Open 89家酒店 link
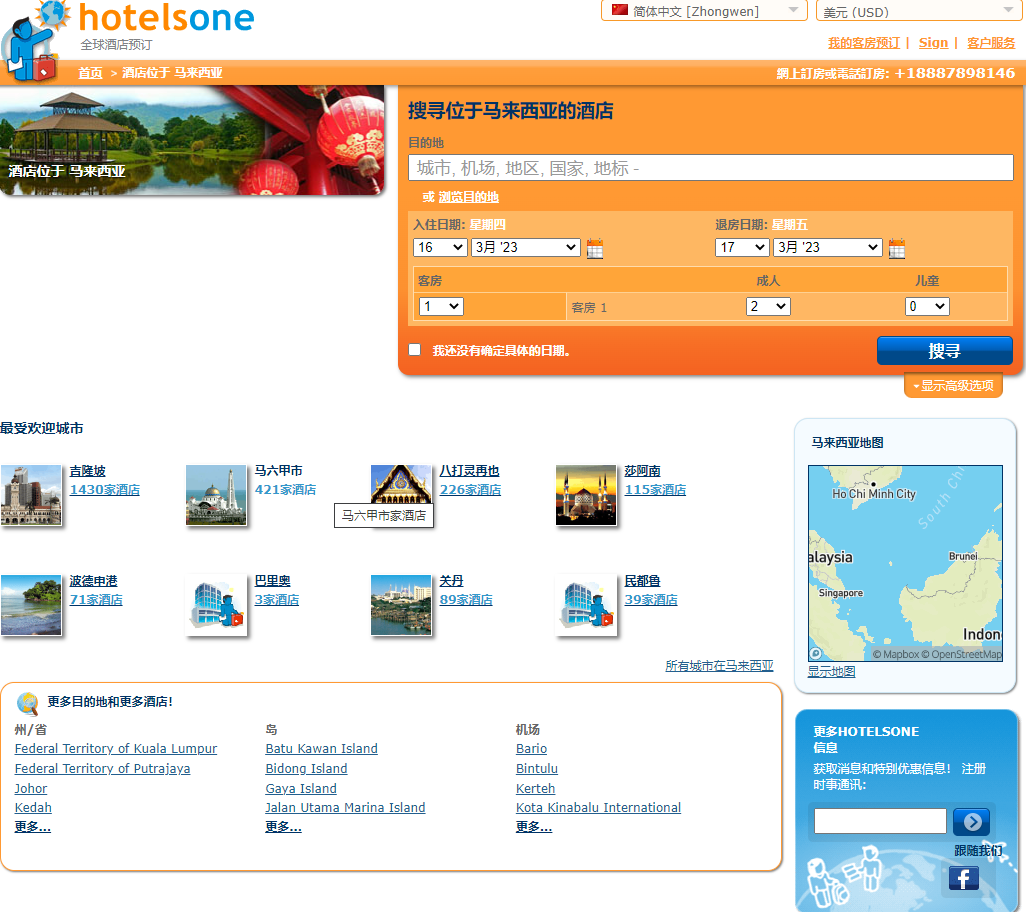The height and width of the screenshot is (912, 1026). (x=466, y=599)
